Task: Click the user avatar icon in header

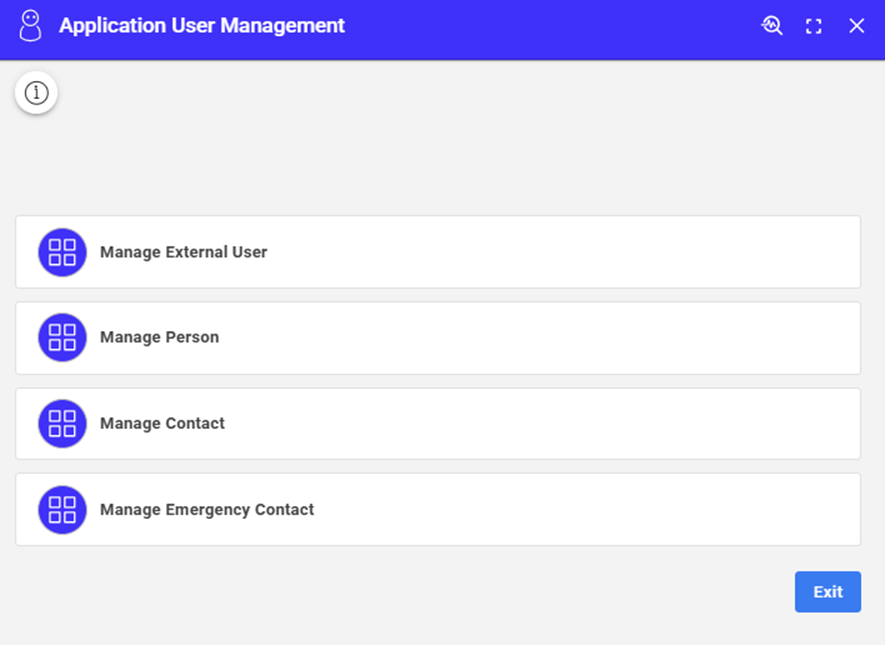Action: point(30,26)
